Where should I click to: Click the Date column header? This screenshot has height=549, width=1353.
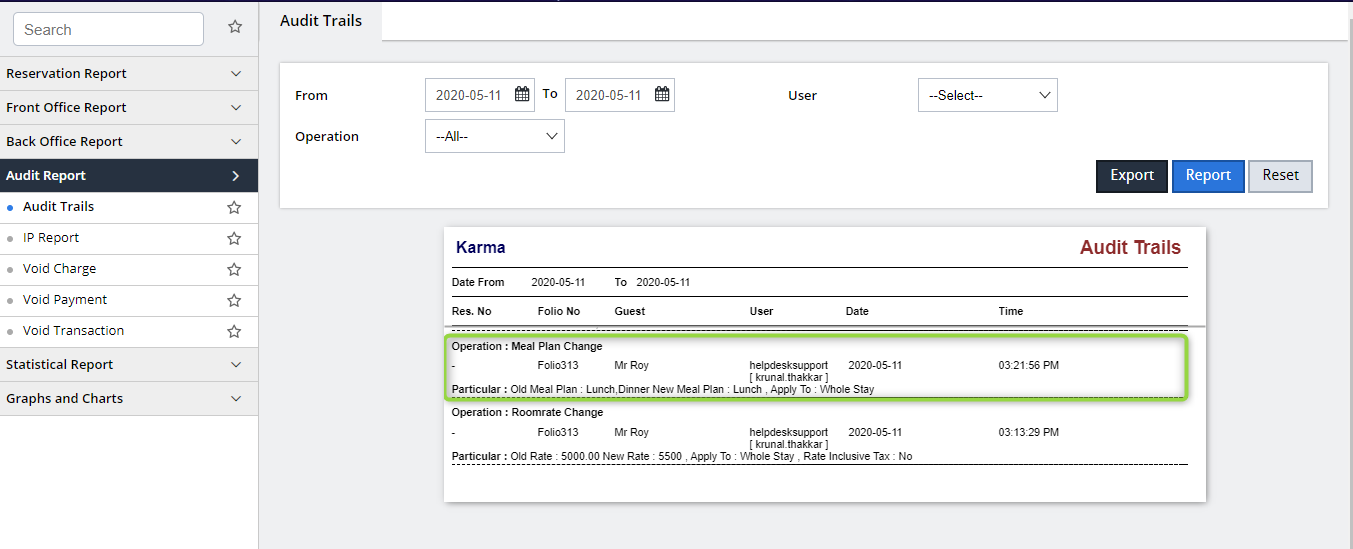click(x=857, y=311)
